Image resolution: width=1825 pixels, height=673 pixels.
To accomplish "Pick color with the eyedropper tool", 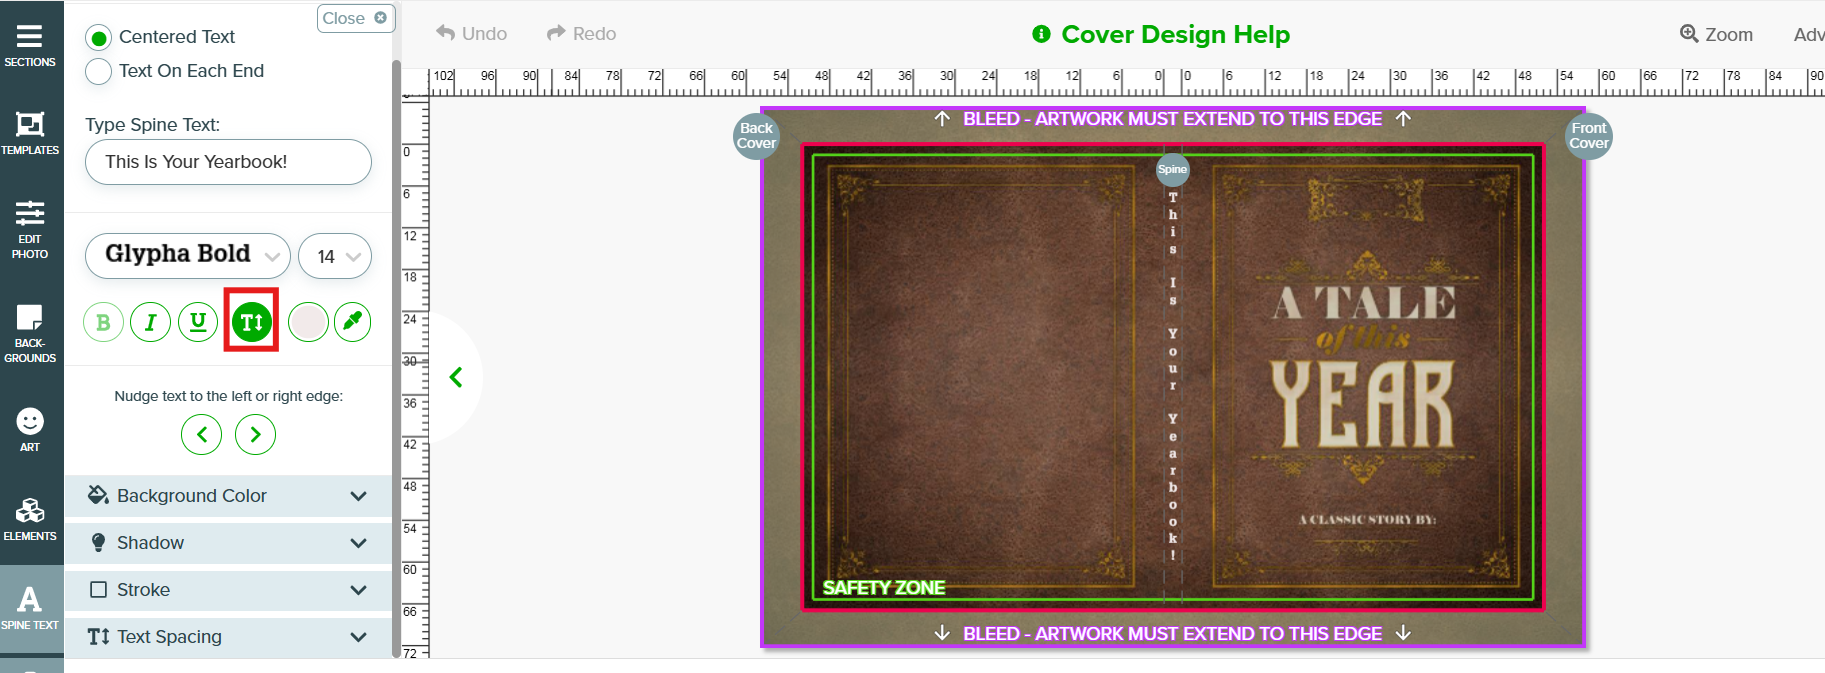I will (352, 322).
